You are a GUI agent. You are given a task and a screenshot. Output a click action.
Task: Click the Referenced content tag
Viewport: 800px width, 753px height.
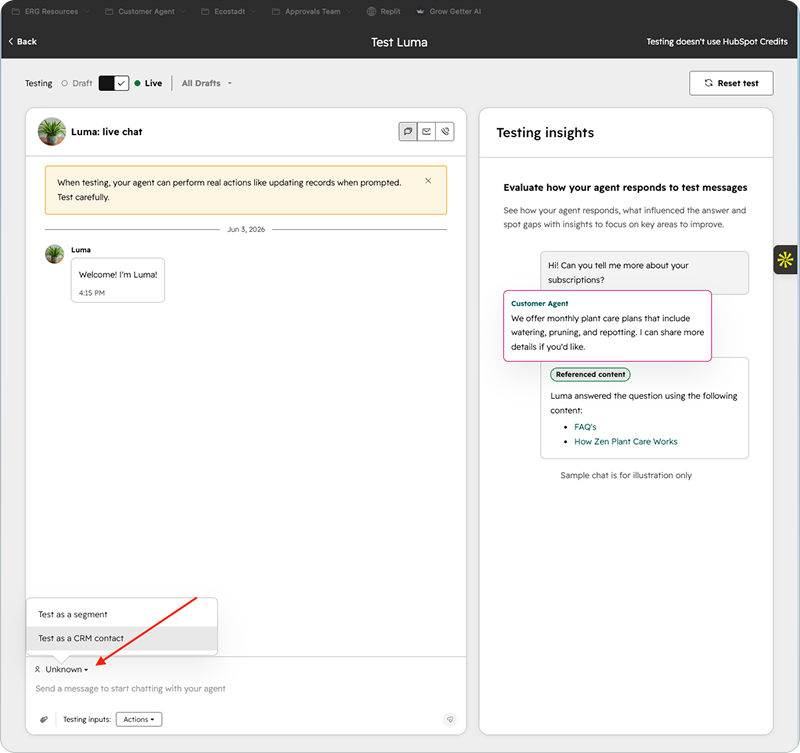590,374
